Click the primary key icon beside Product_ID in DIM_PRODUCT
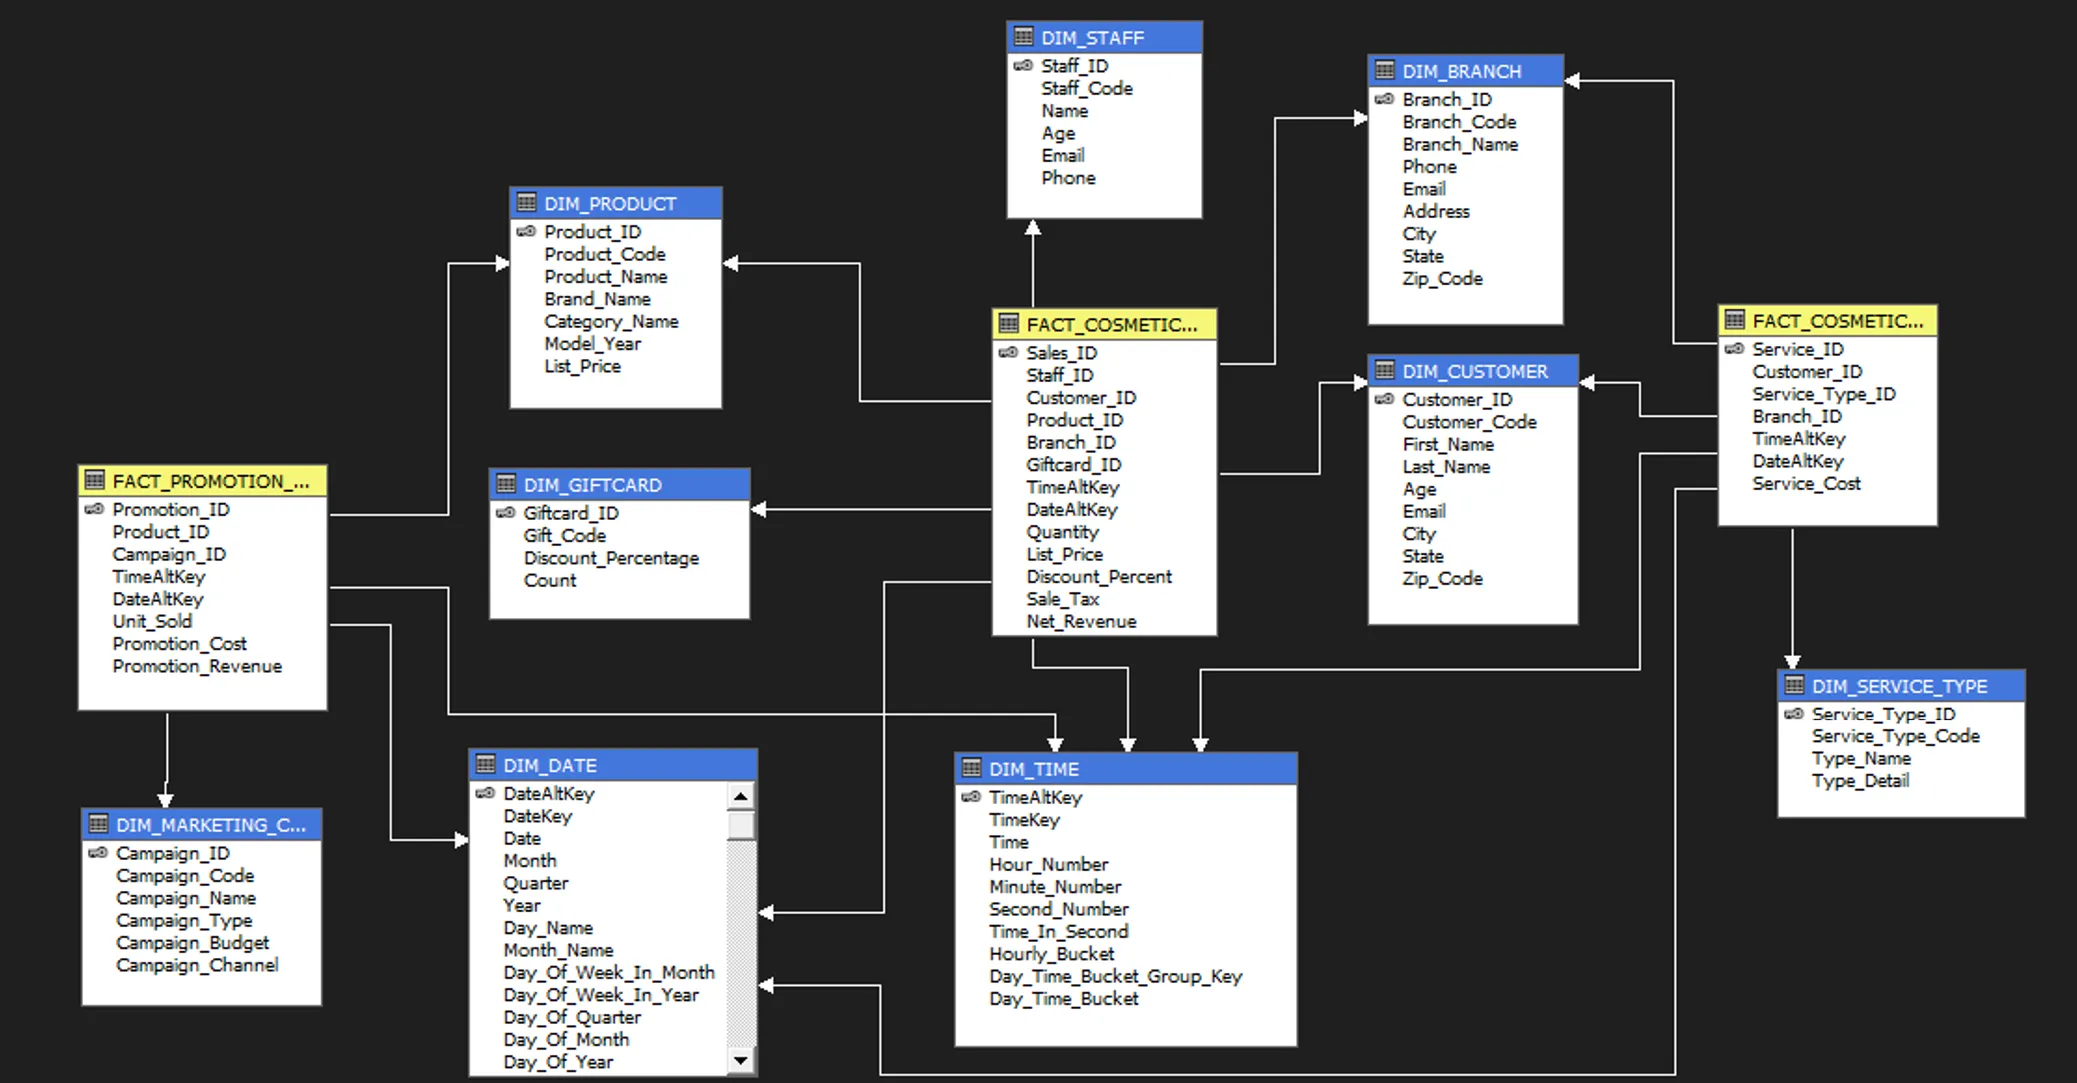Screen dimensions: 2077x1083 pyautogui.click(x=526, y=231)
